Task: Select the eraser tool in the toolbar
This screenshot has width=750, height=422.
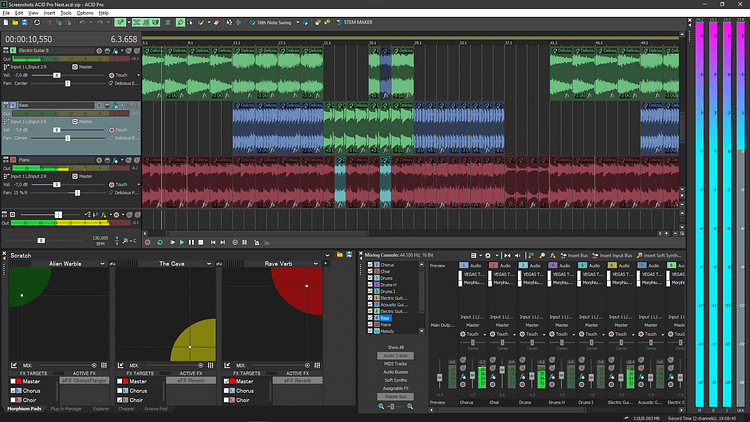Action: coord(216,22)
